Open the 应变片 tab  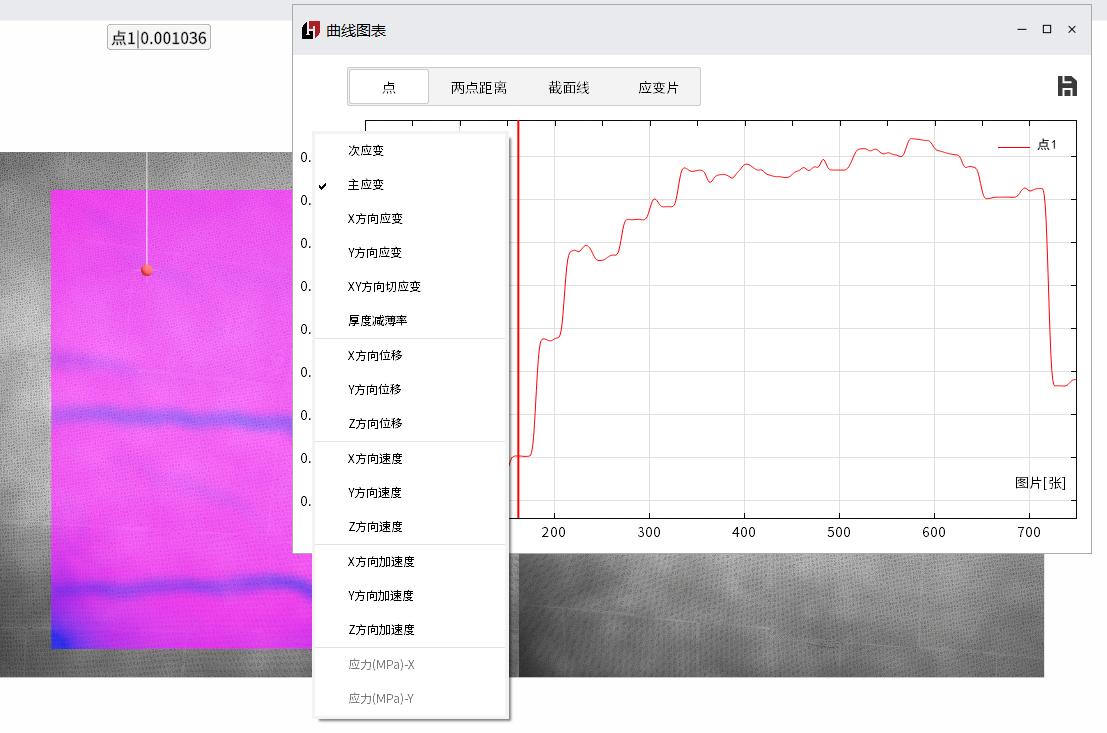point(658,88)
